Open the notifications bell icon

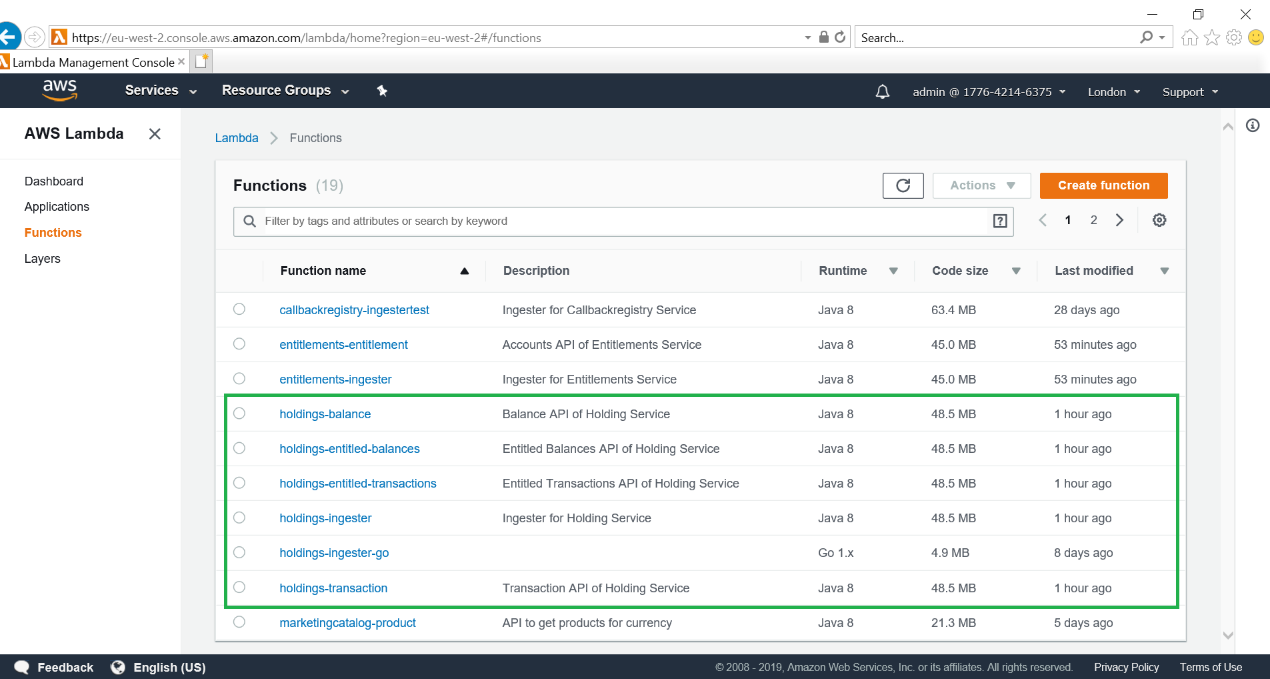coord(882,92)
